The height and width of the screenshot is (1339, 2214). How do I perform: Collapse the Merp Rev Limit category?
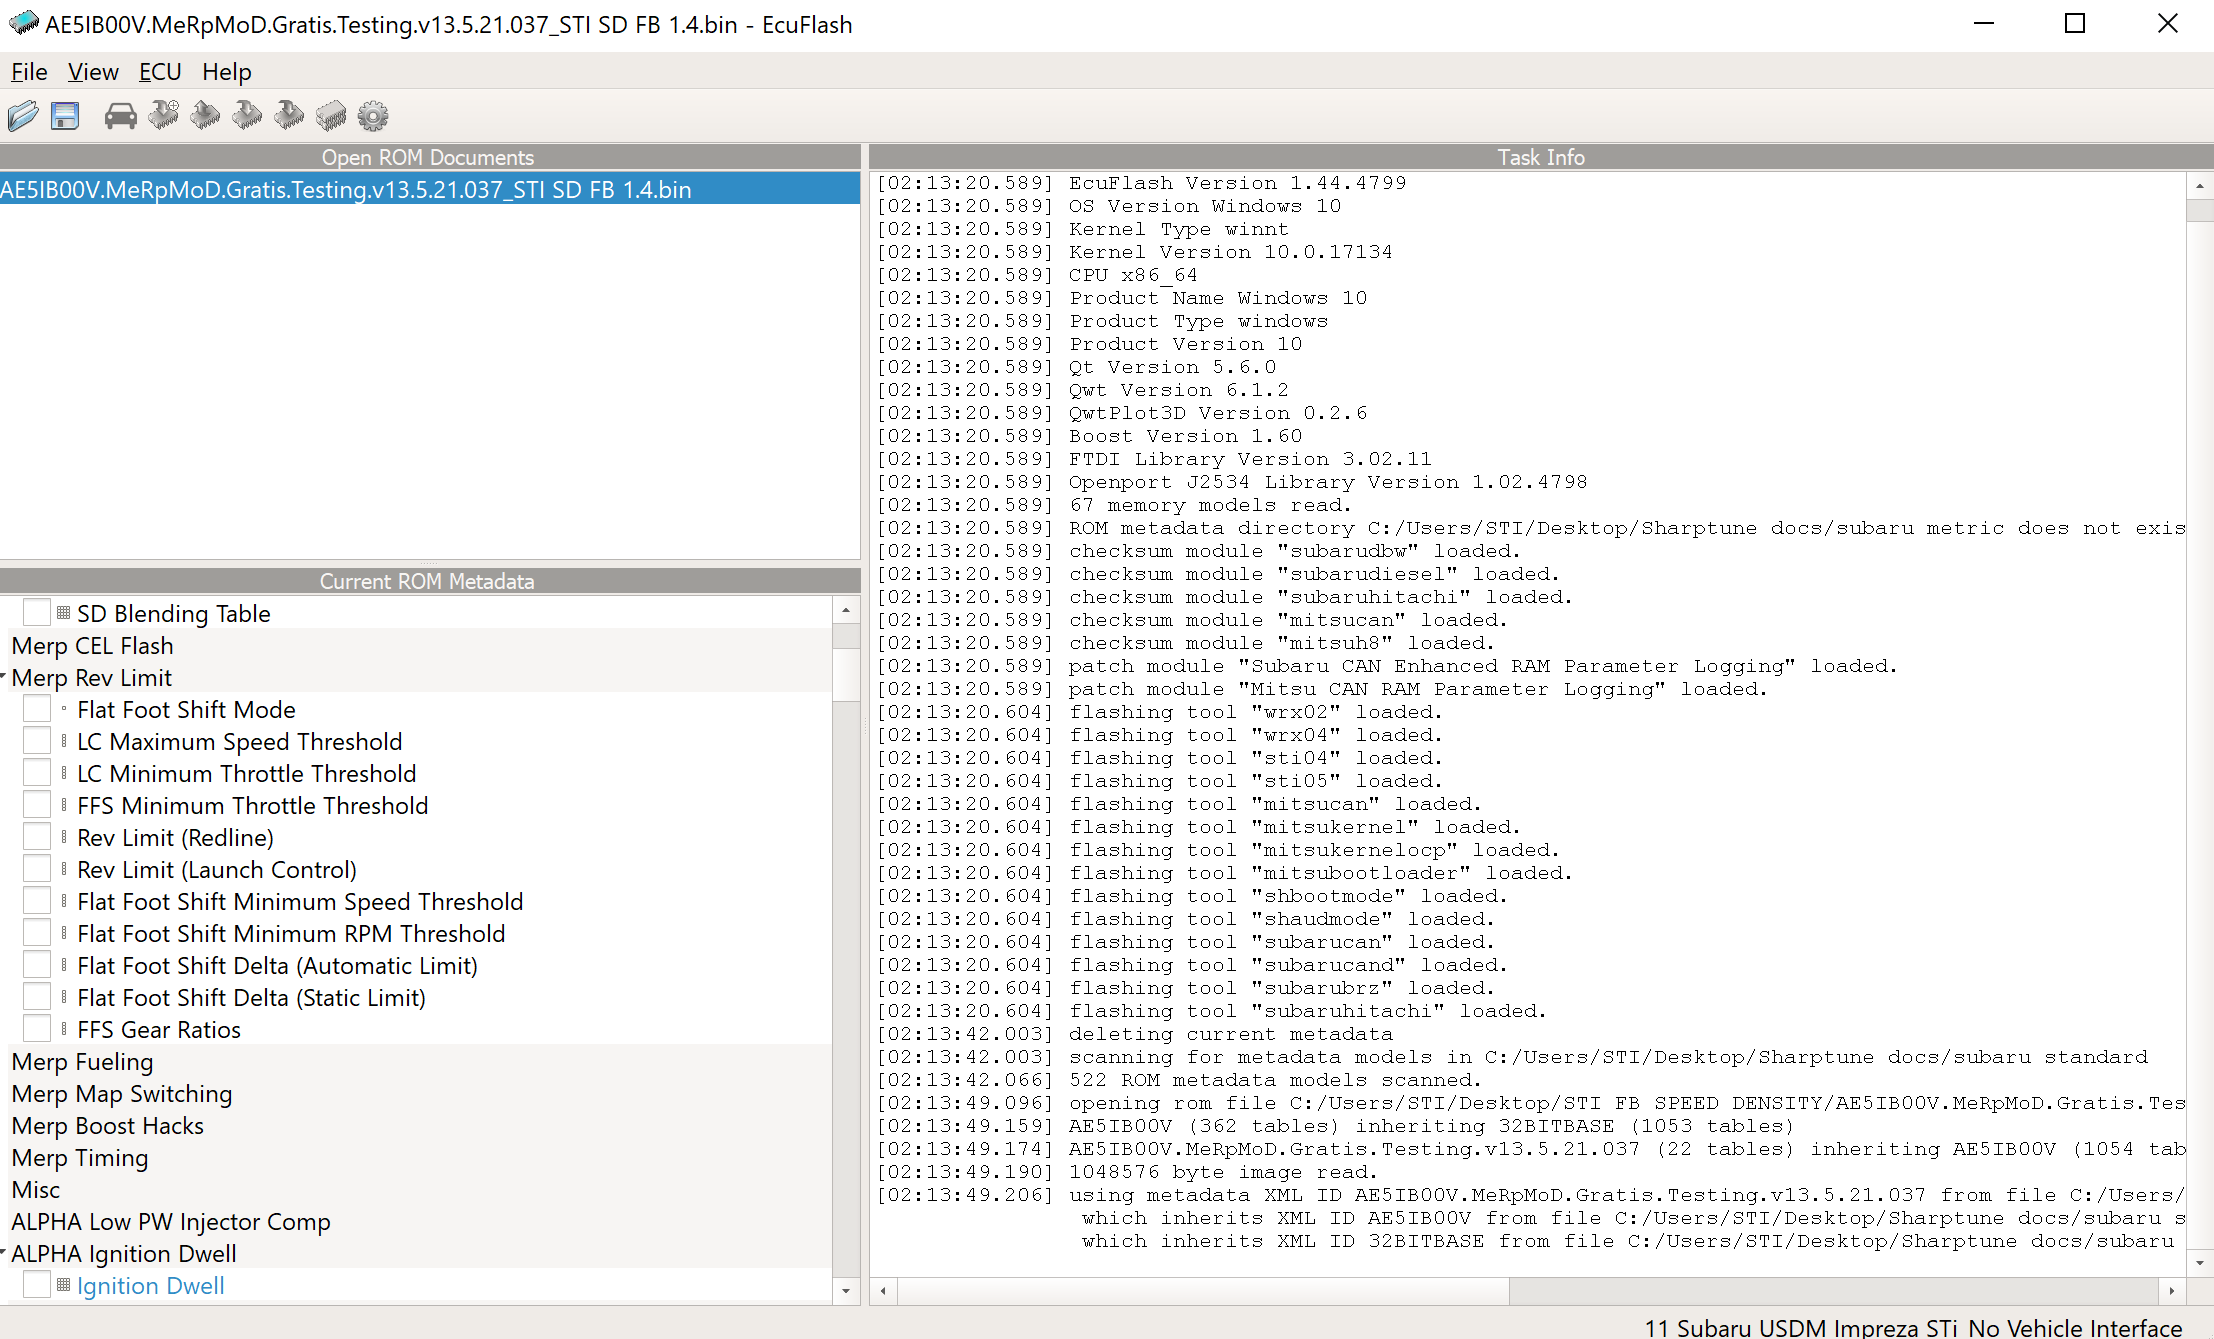(x=4, y=677)
